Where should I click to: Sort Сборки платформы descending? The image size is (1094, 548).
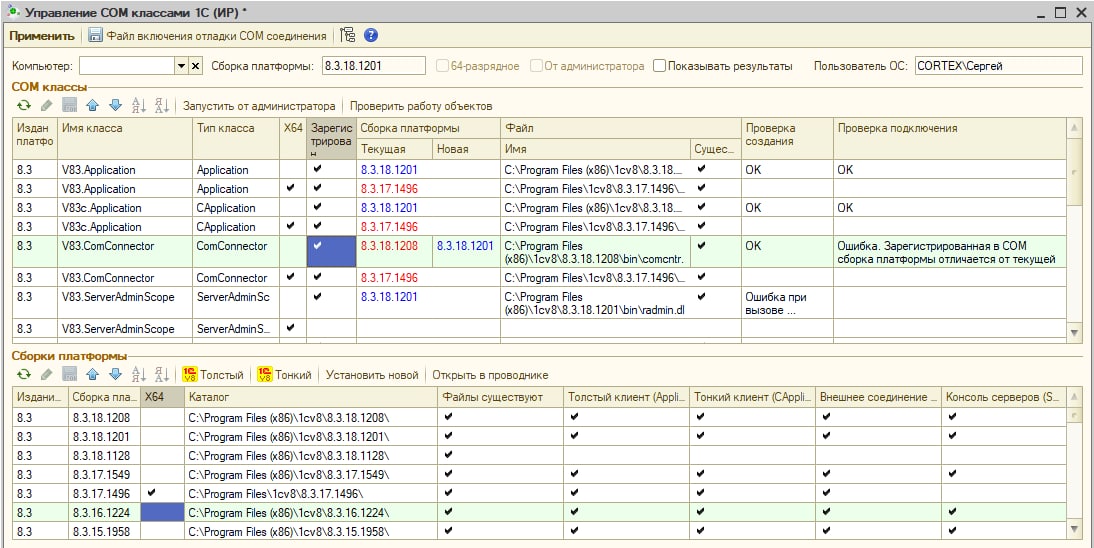pos(162,375)
